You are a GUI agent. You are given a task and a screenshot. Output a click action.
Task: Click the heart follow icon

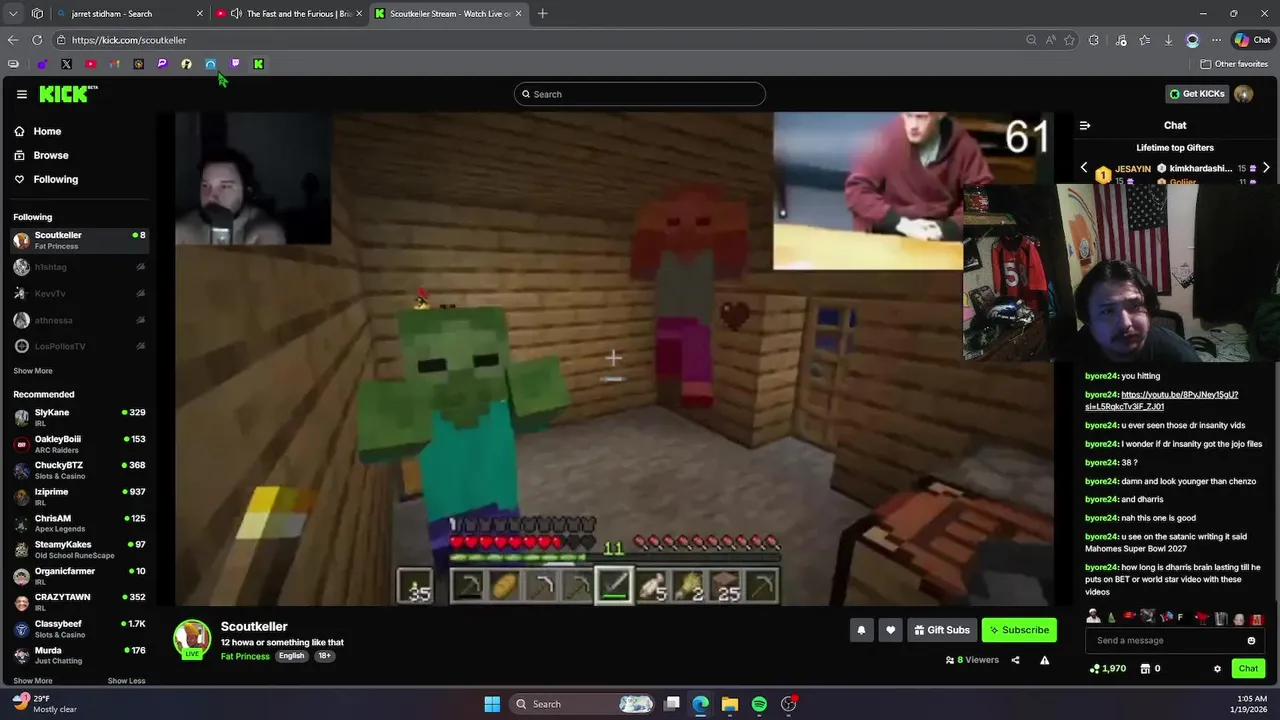(890, 630)
